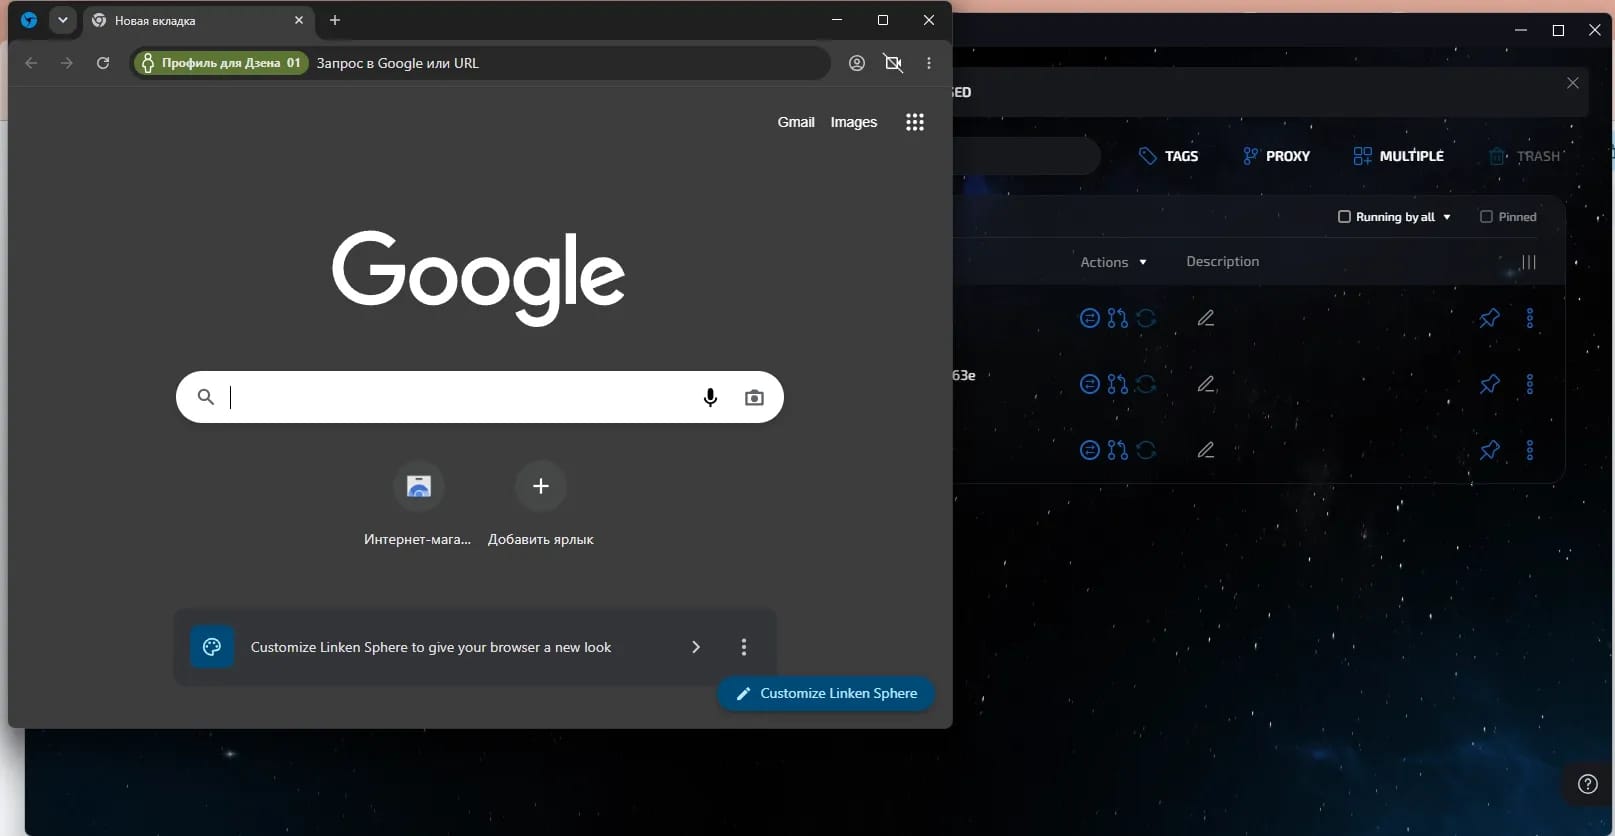Open the Images link
The height and width of the screenshot is (836, 1615).
(x=854, y=122)
